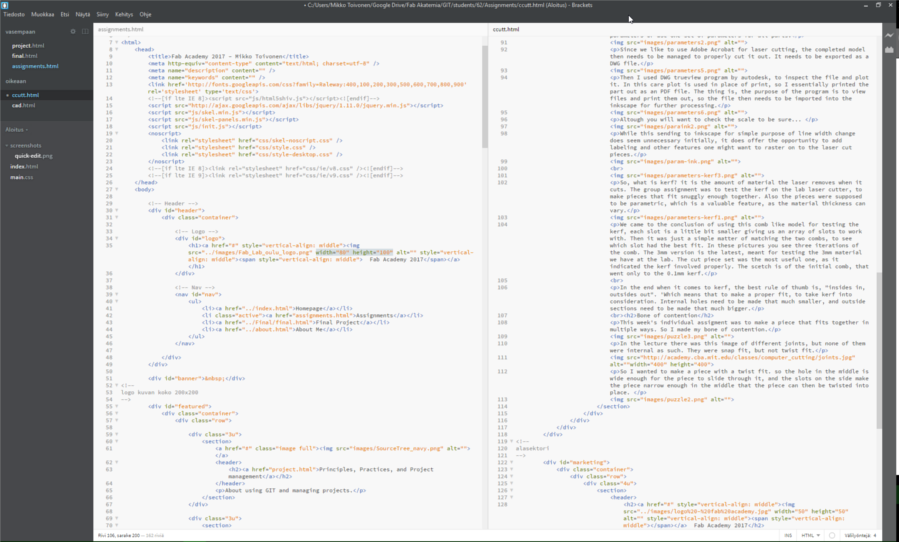Image resolution: width=899 pixels, height=542 pixels.
Task: Open working files settings gear icon
Action: (73, 32)
